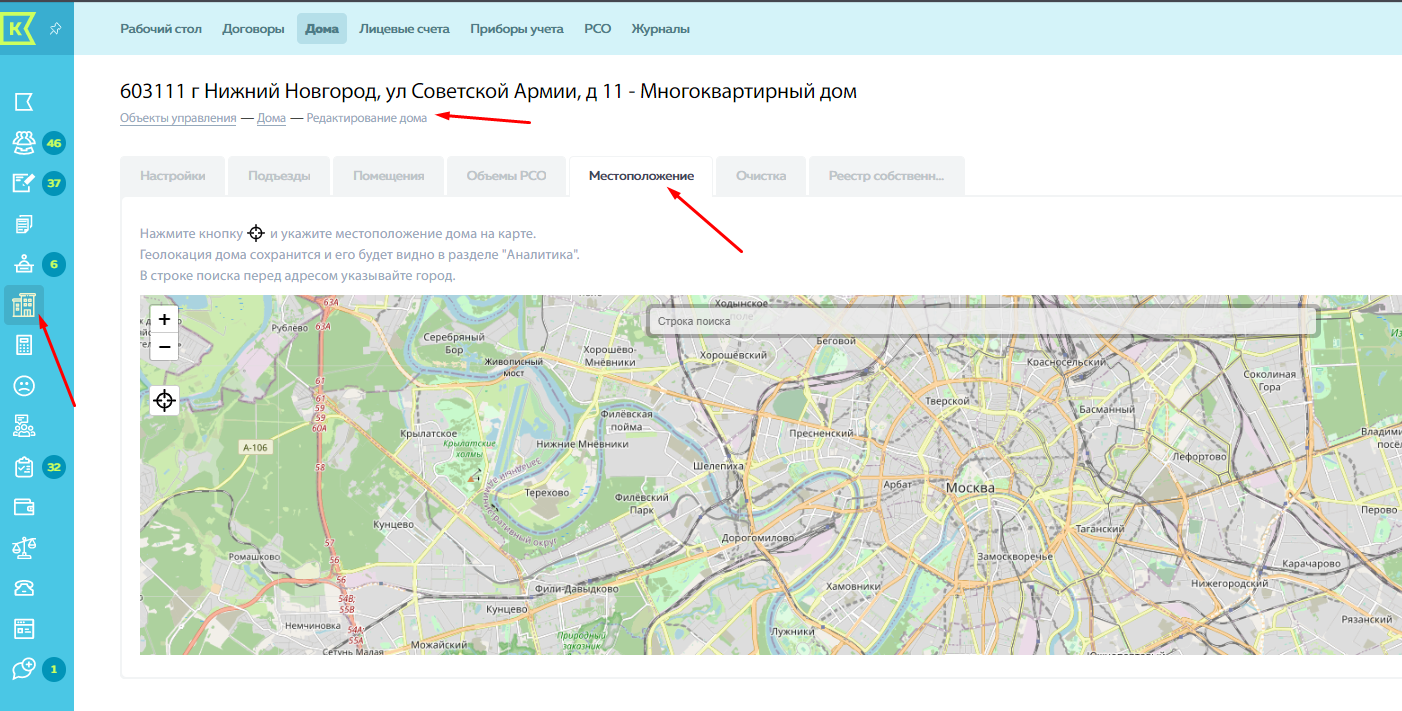This screenshot has height=711, width=1402.
Task: Switch to the Помещения tab
Action: tap(389, 176)
